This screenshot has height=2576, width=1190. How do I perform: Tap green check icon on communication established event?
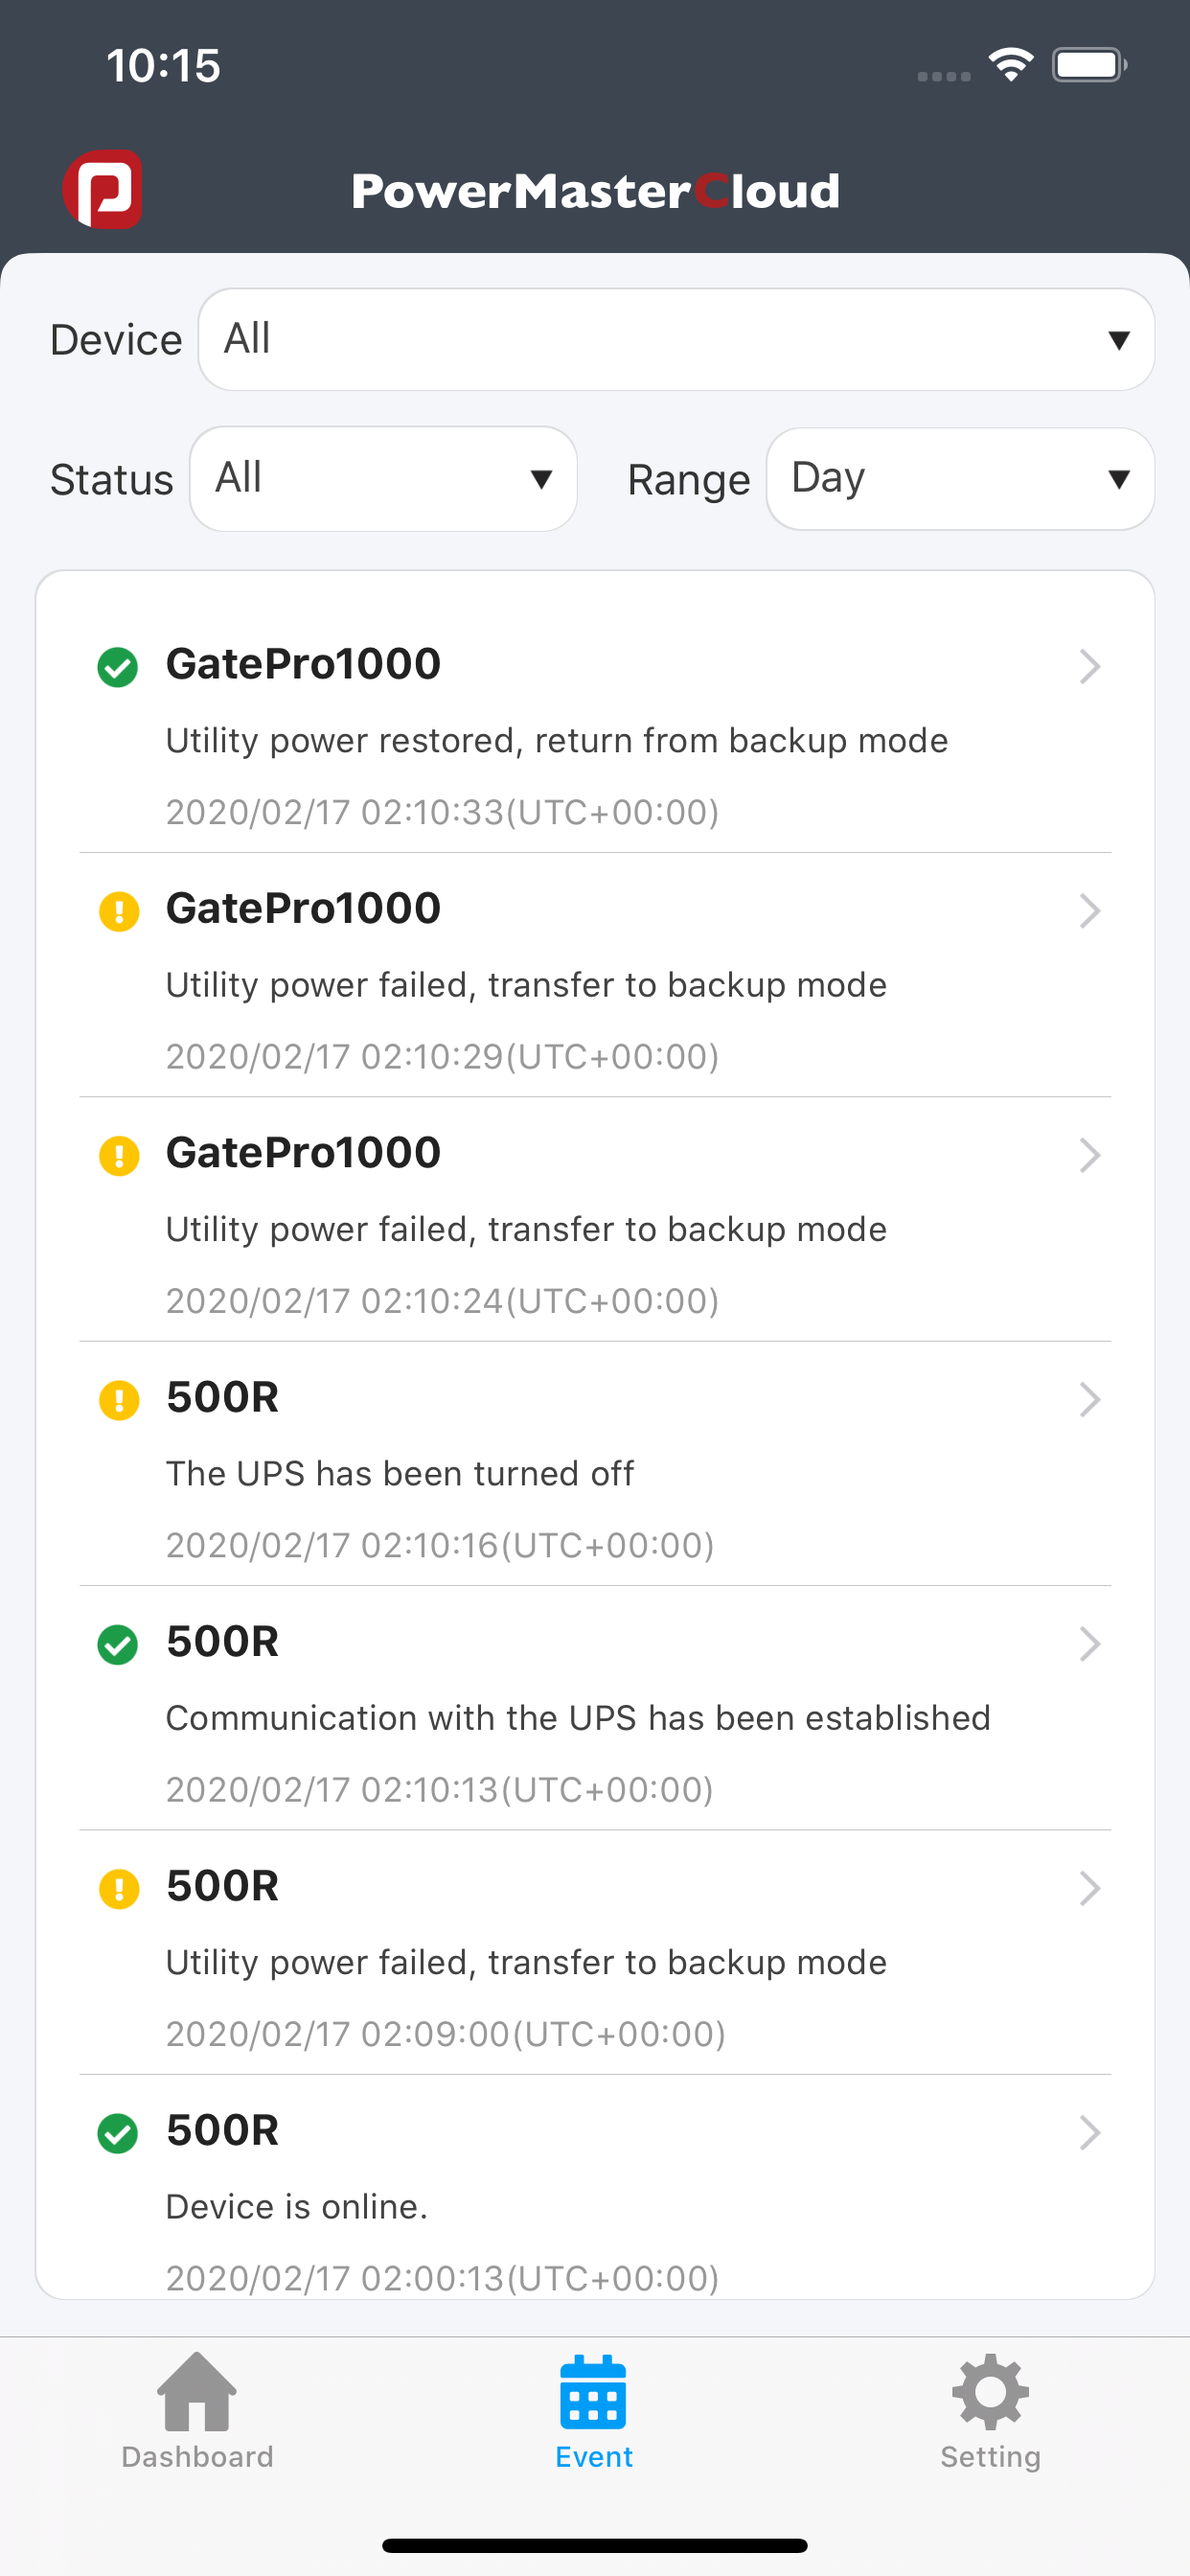tap(118, 1644)
